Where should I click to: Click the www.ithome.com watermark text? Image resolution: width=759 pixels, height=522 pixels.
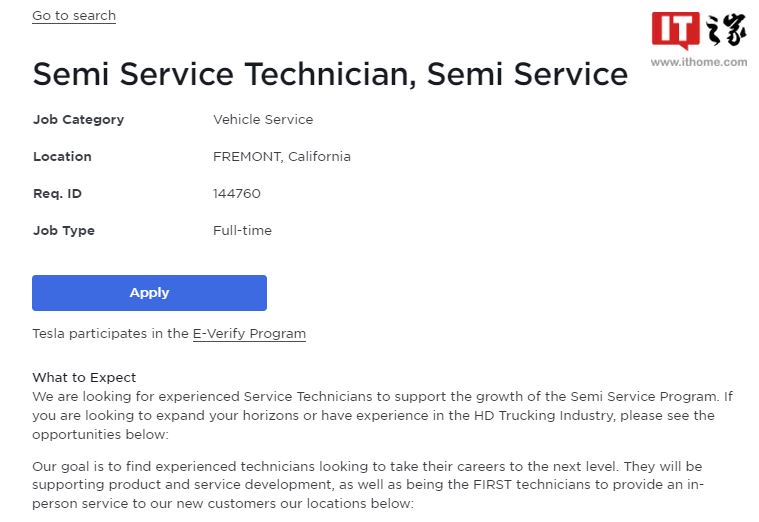tap(698, 62)
